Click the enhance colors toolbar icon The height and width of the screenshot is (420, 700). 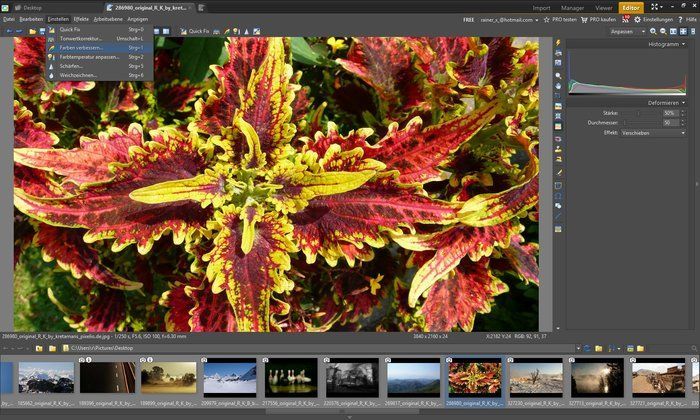(x=227, y=31)
